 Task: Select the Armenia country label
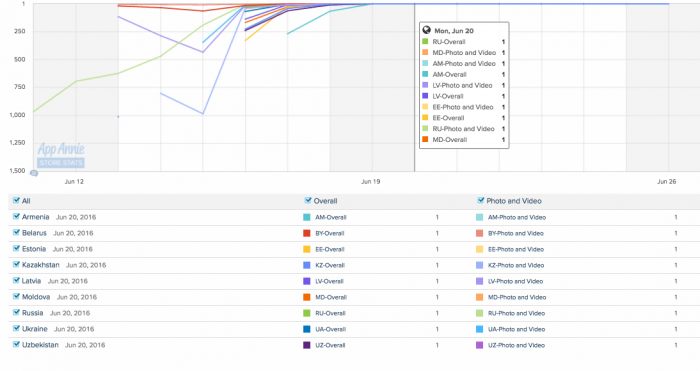click(36, 217)
